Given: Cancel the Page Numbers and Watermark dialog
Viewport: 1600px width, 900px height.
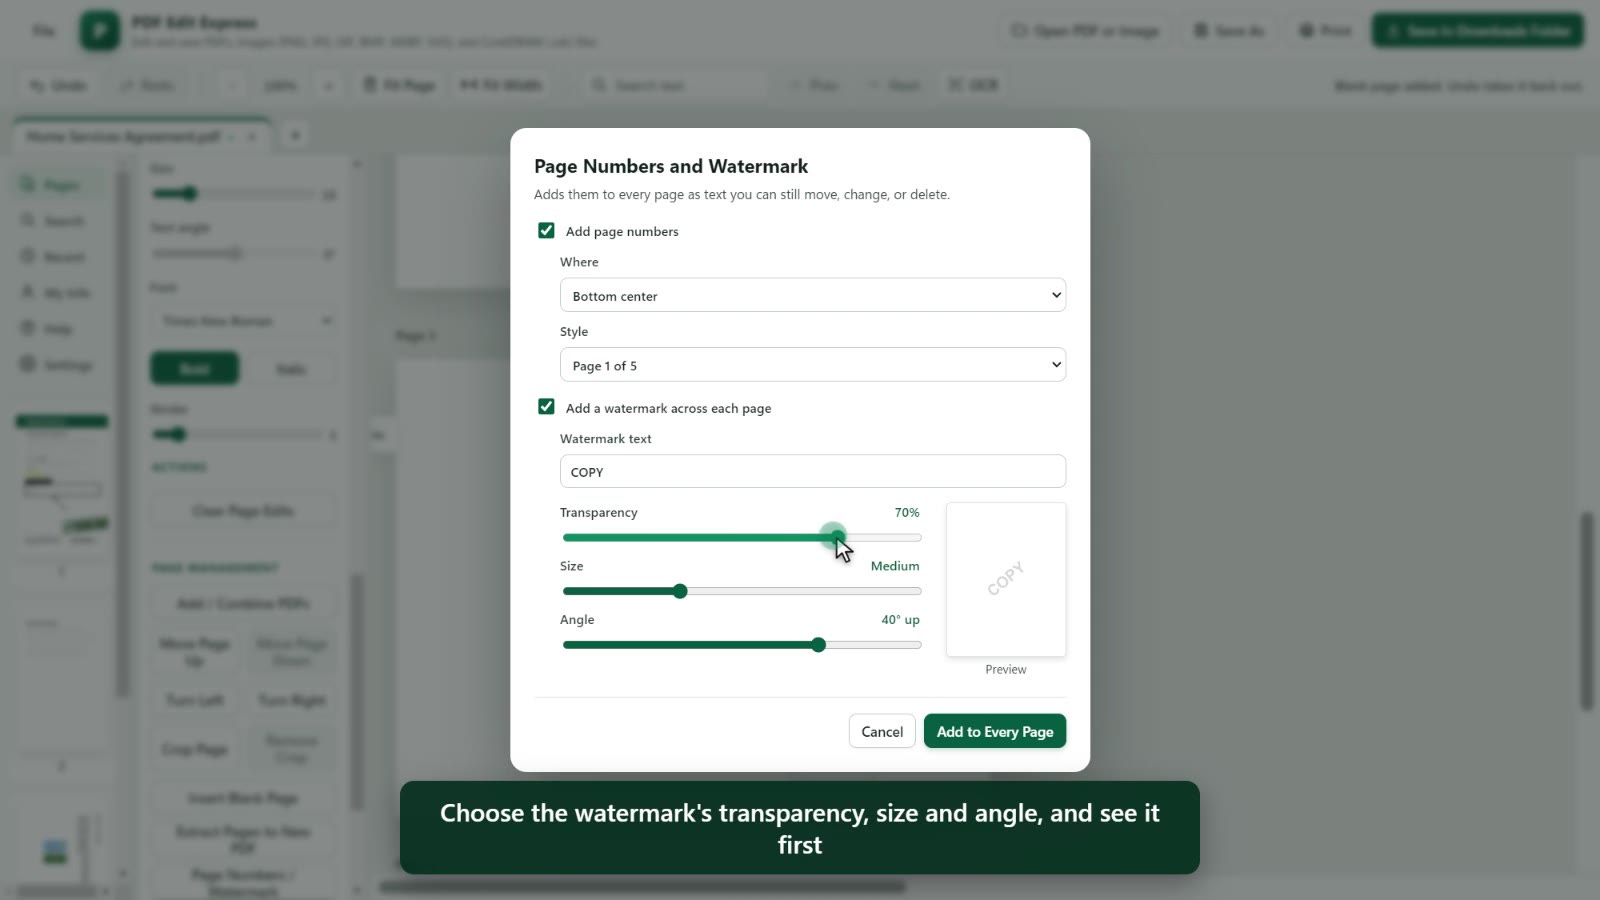Looking at the screenshot, I should tap(882, 731).
